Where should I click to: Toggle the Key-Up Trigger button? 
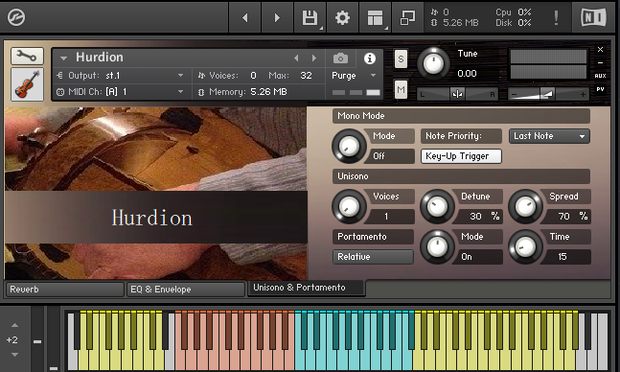(x=461, y=156)
